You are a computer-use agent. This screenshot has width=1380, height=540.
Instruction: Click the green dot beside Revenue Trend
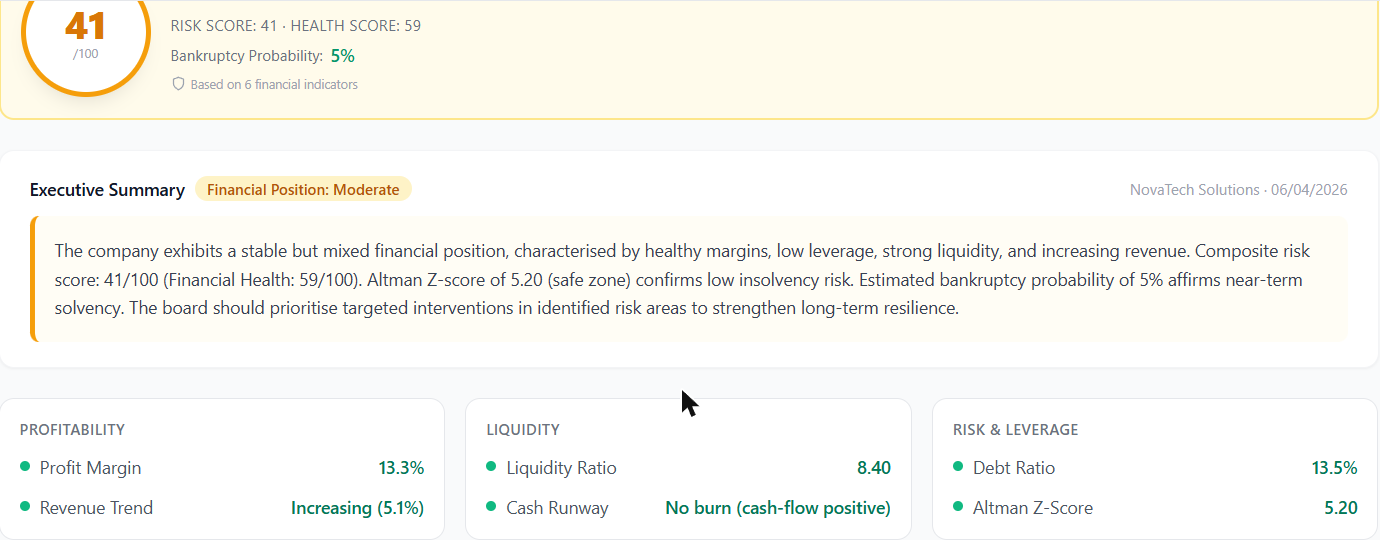tap(25, 507)
